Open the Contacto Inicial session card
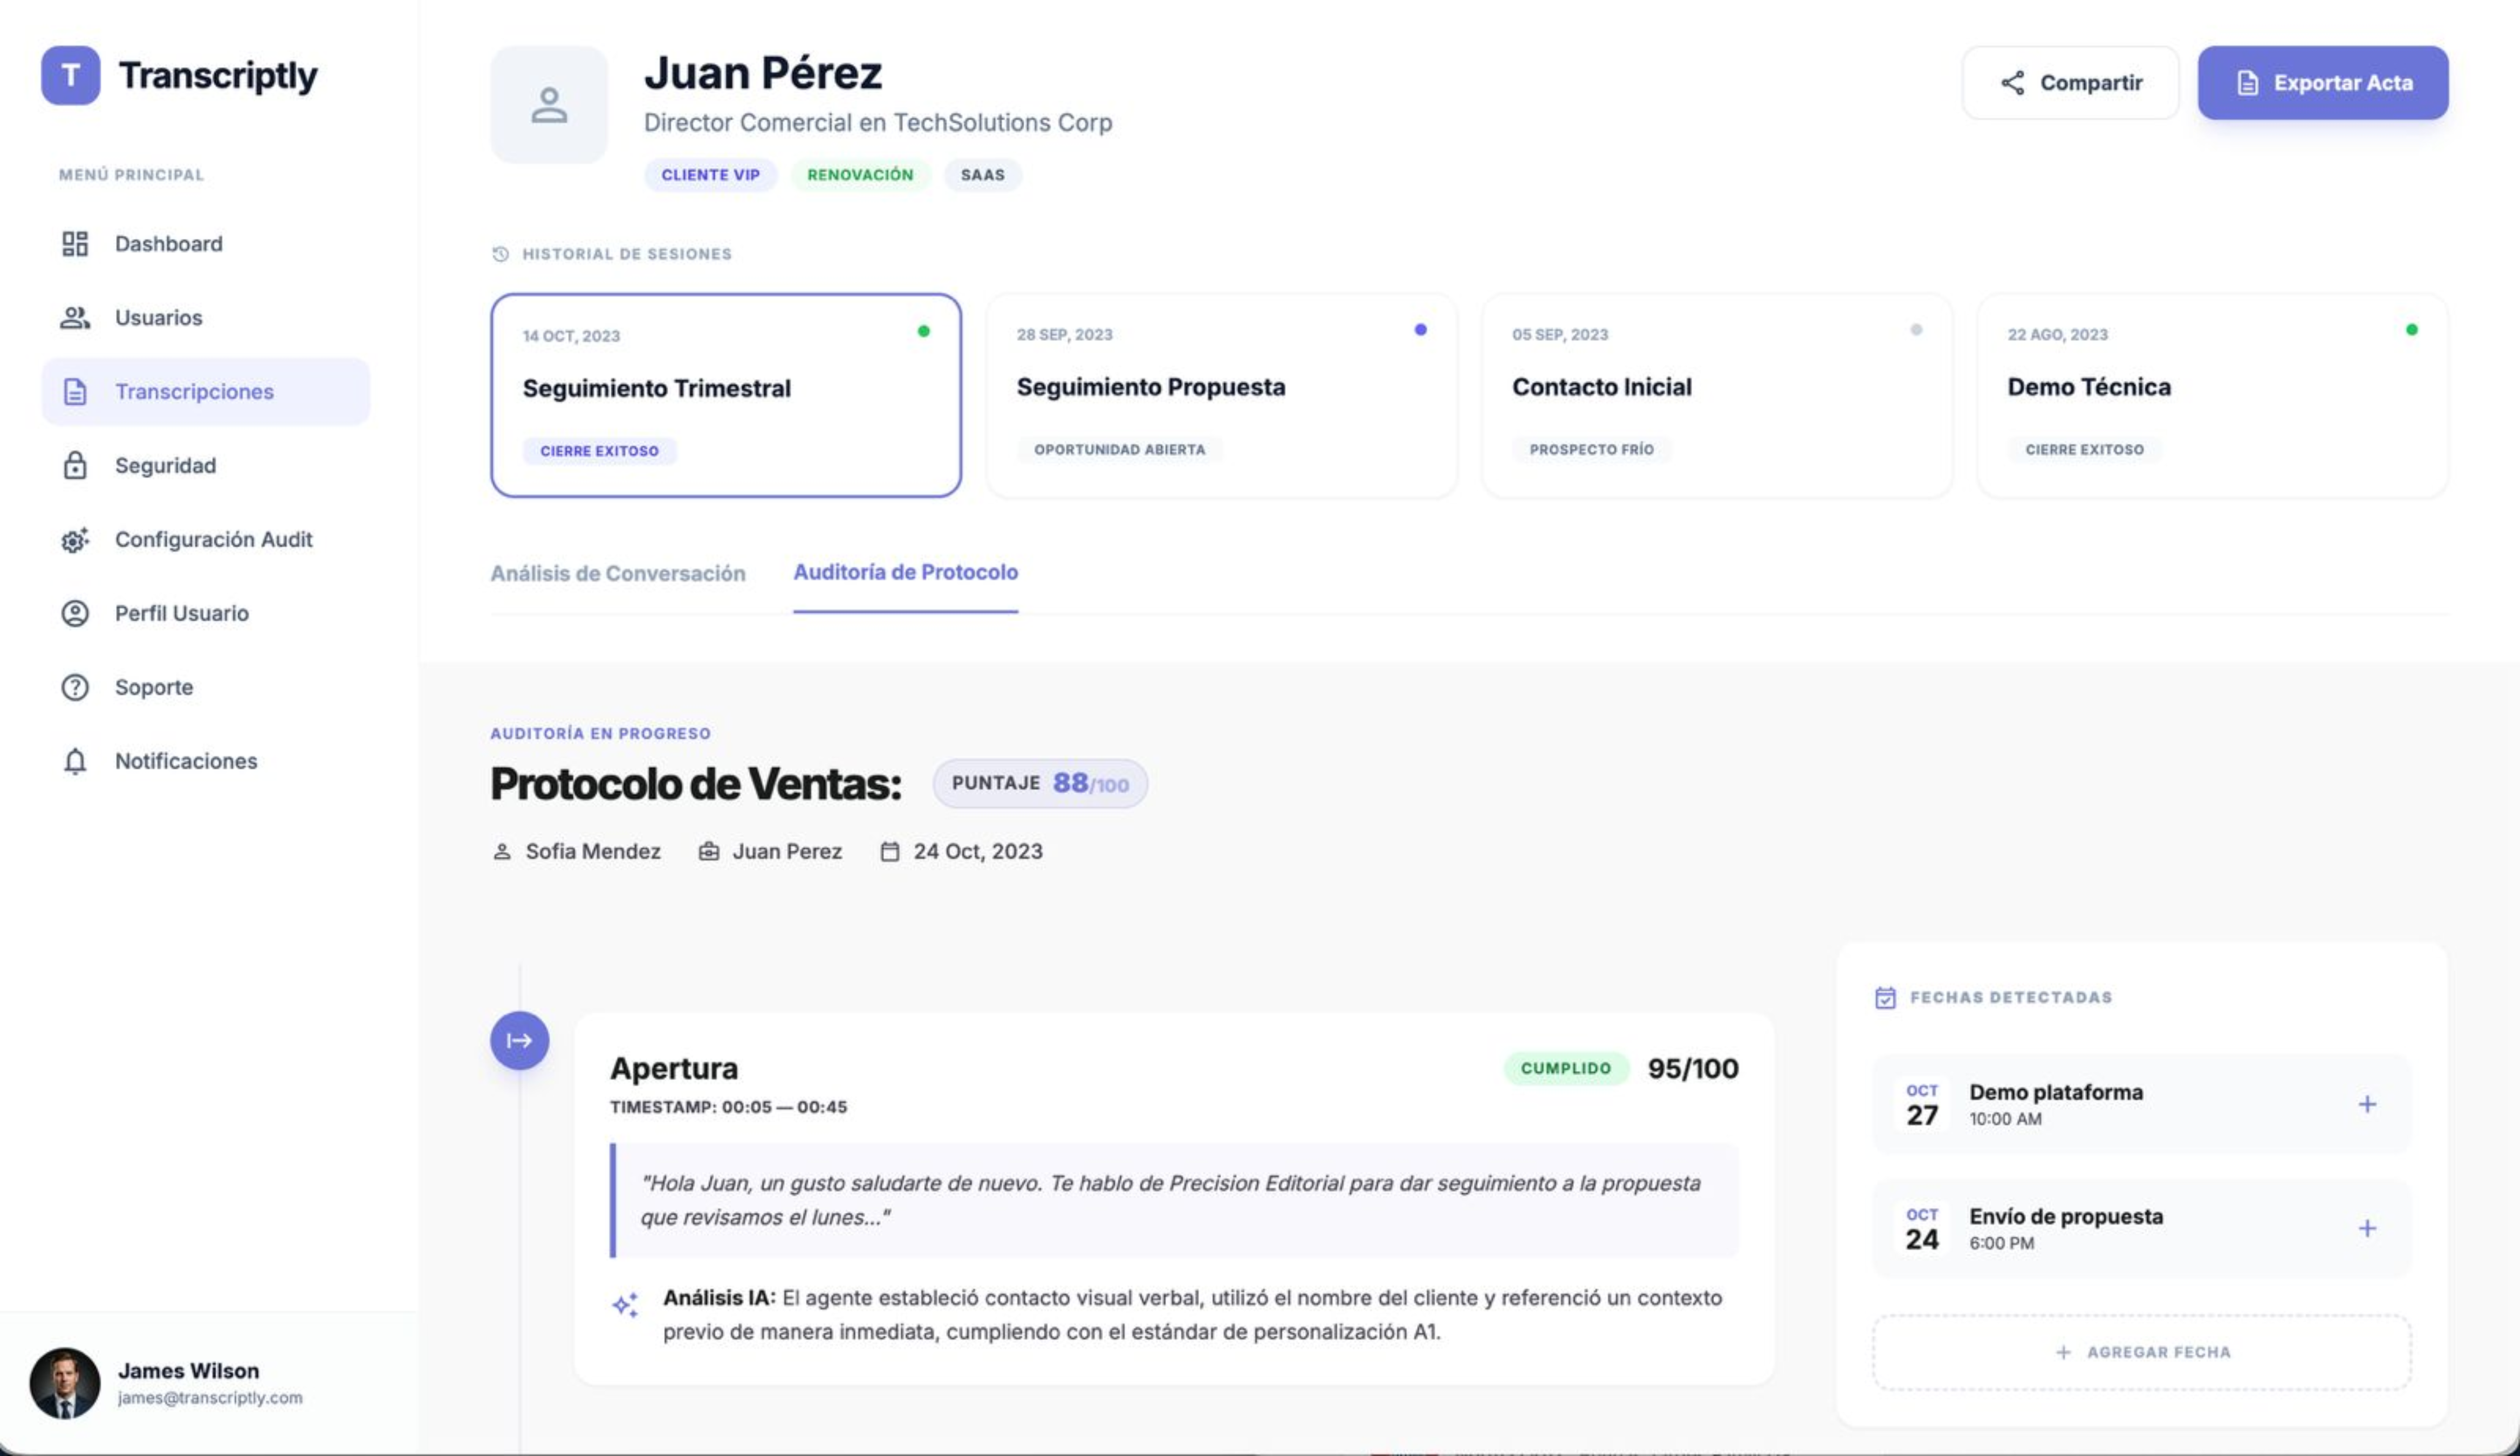 [1716, 395]
